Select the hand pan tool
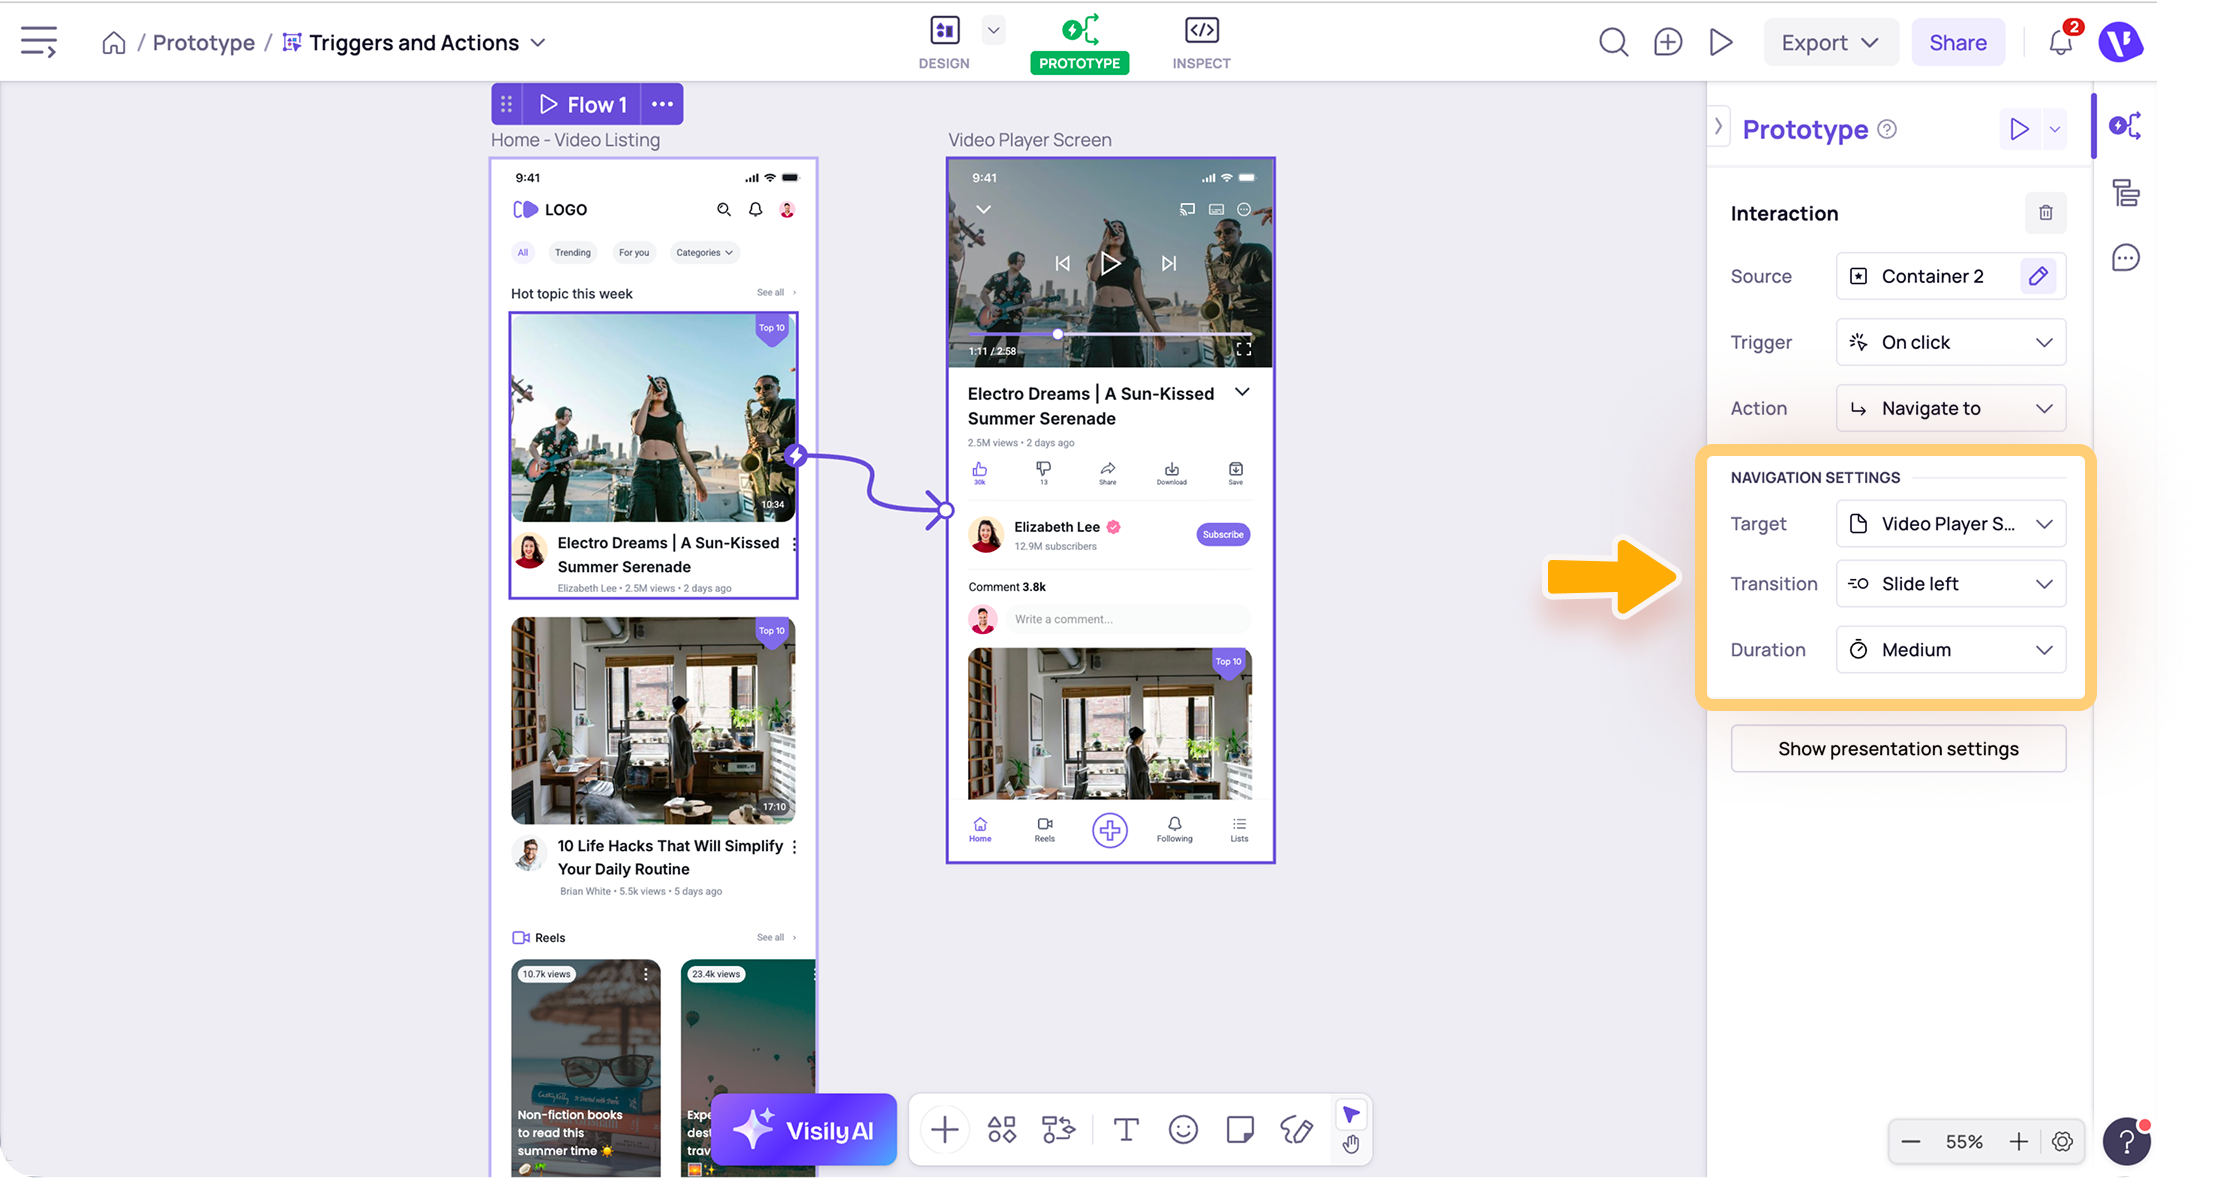Viewport: 2216px width, 1178px height. tap(1351, 1145)
